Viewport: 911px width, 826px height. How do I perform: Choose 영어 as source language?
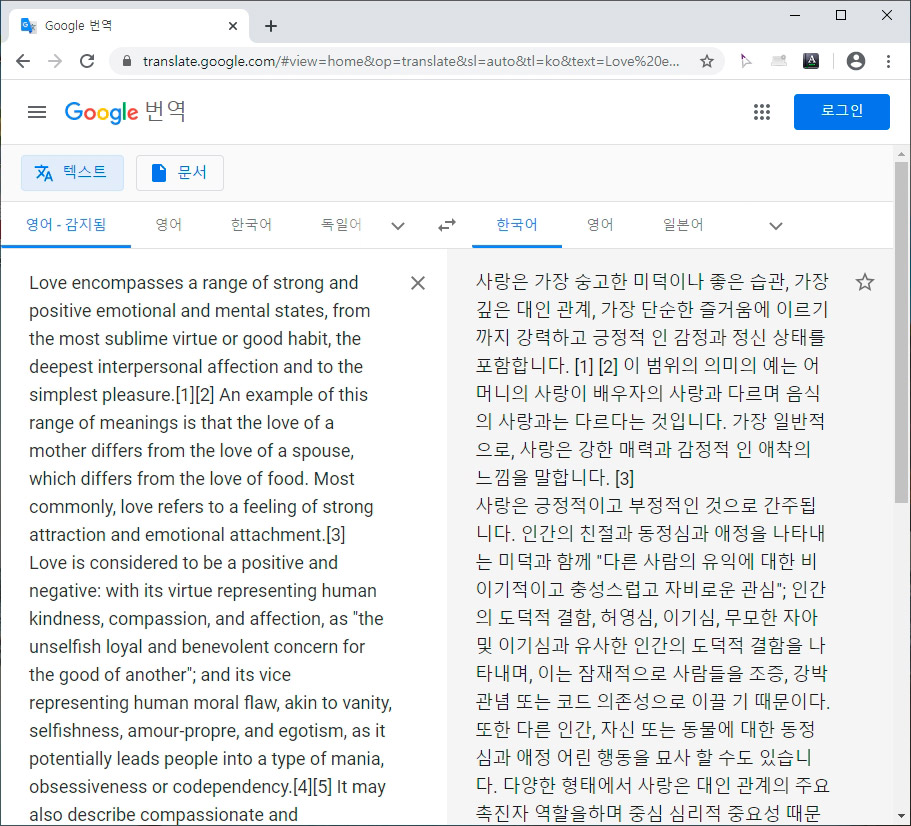point(168,225)
